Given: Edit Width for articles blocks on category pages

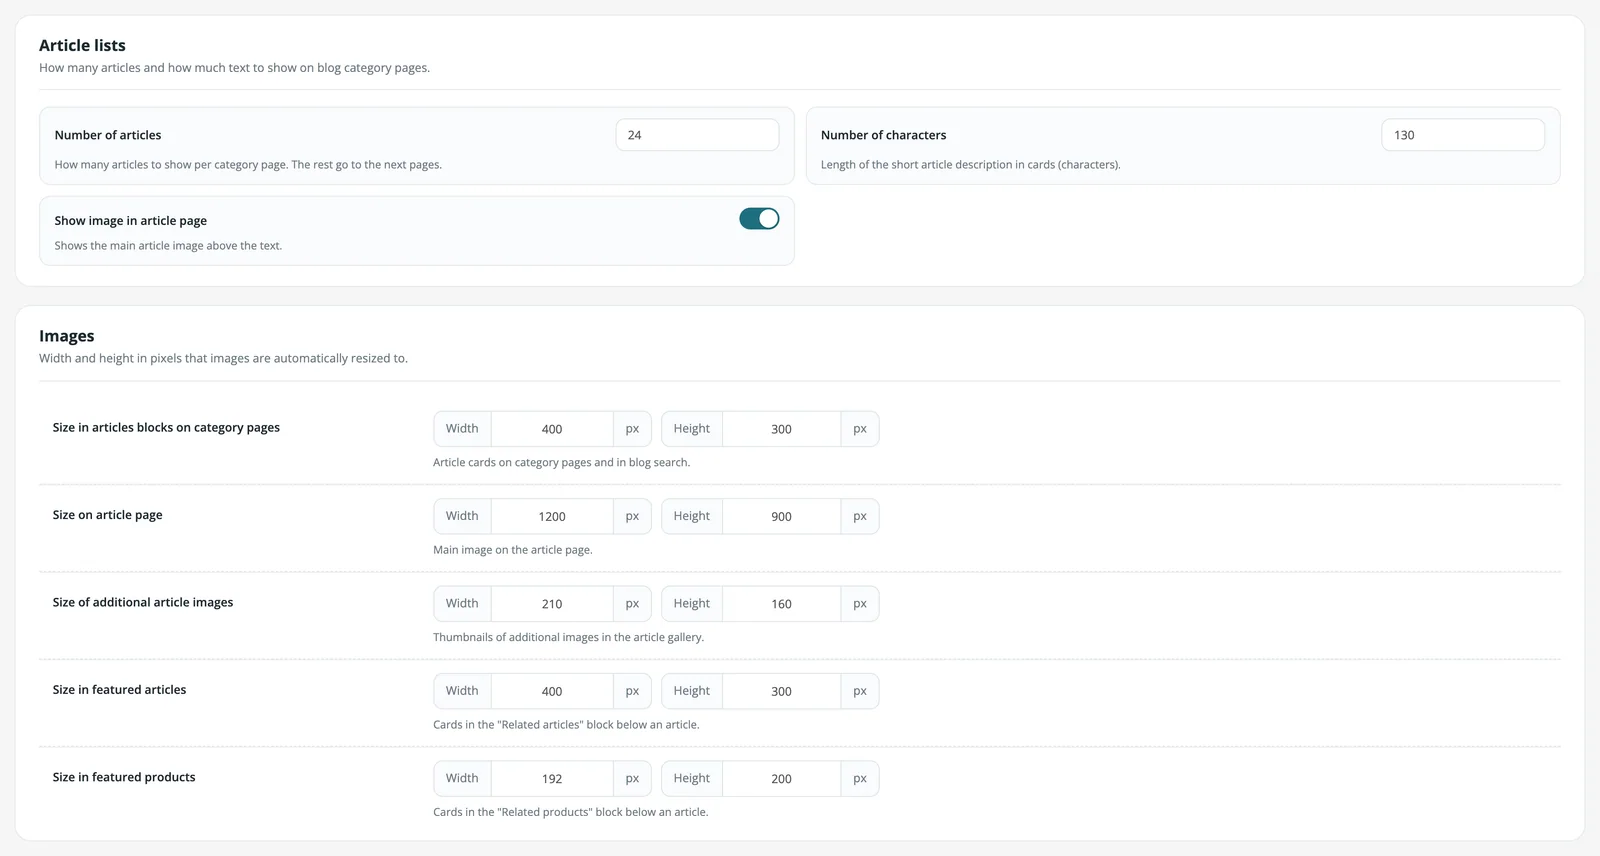Looking at the screenshot, I should [x=552, y=429].
